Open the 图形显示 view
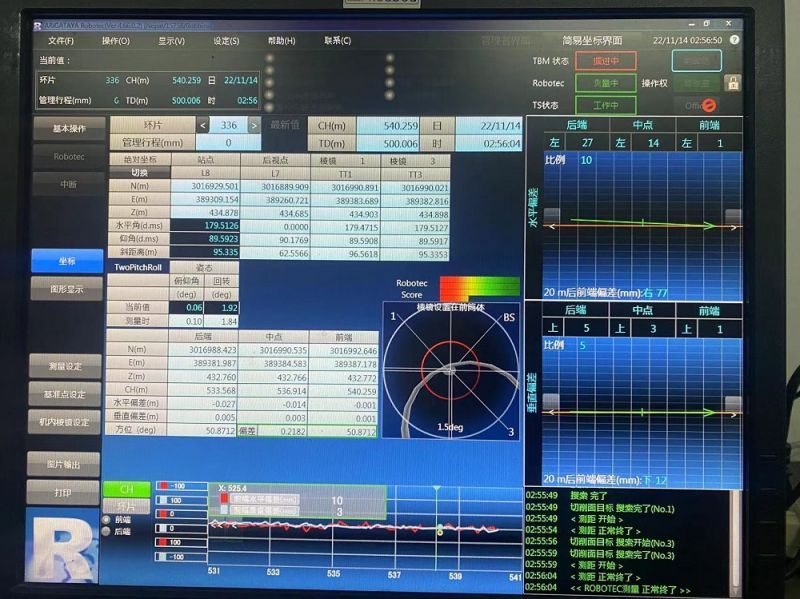The image size is (800, 599). point(66,289)
